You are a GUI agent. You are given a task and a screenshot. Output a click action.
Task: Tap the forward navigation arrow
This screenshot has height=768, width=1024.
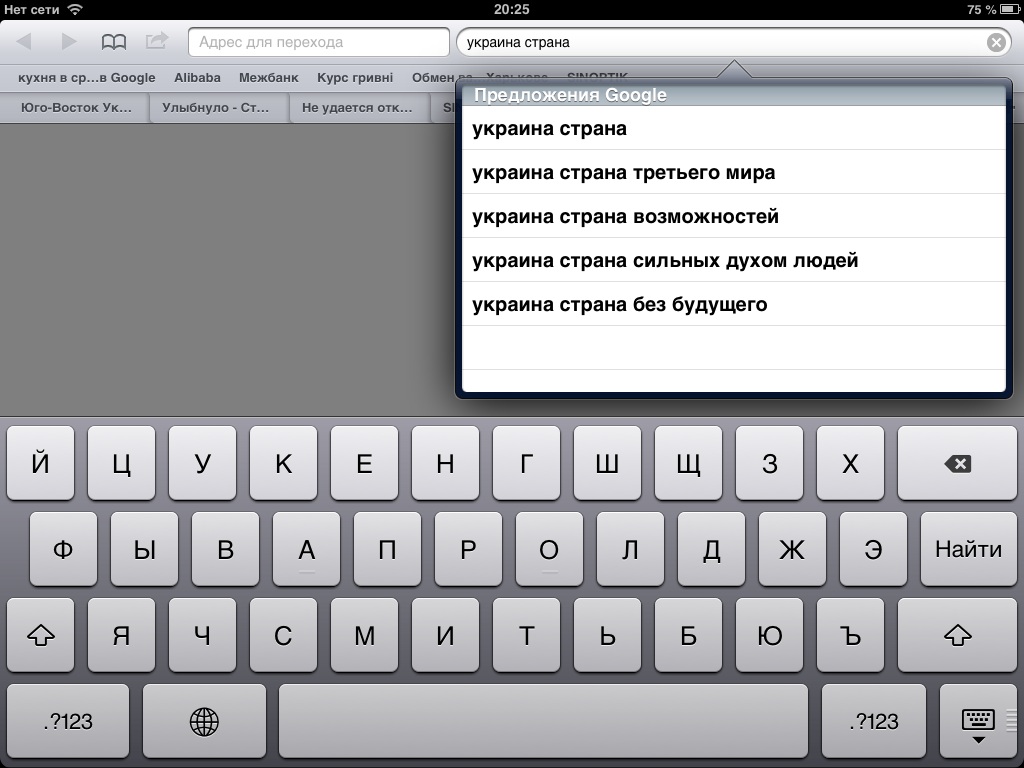click(x=69, y=42)
